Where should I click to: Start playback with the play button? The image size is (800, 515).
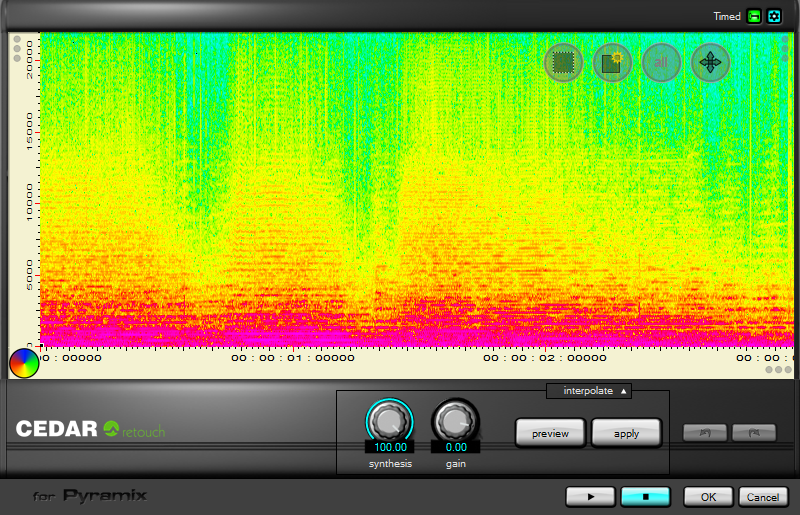pyautogui.click(x=590, y=496)
